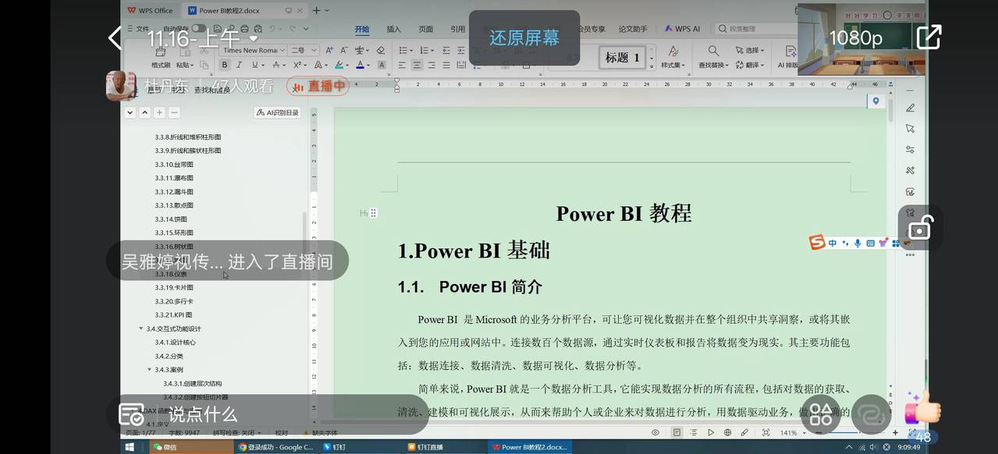This screenshot has height=454, width=998.
Task: Expand outline levels with the plus button
Action: [159, 113]
